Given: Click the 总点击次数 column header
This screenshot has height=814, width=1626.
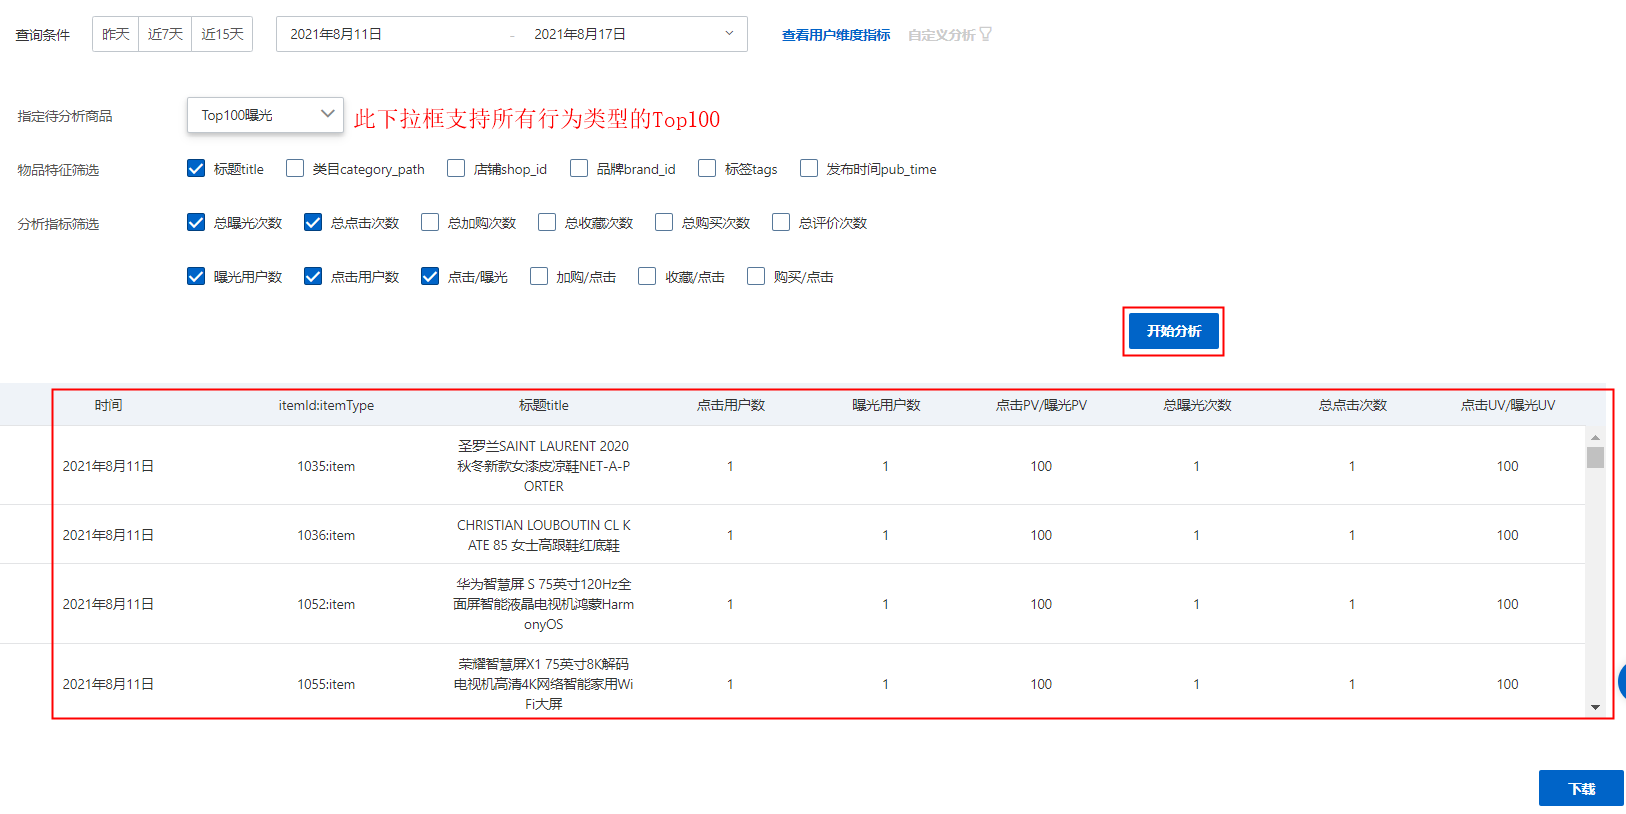Looking at the screenshot, I should coord(1353,405).
